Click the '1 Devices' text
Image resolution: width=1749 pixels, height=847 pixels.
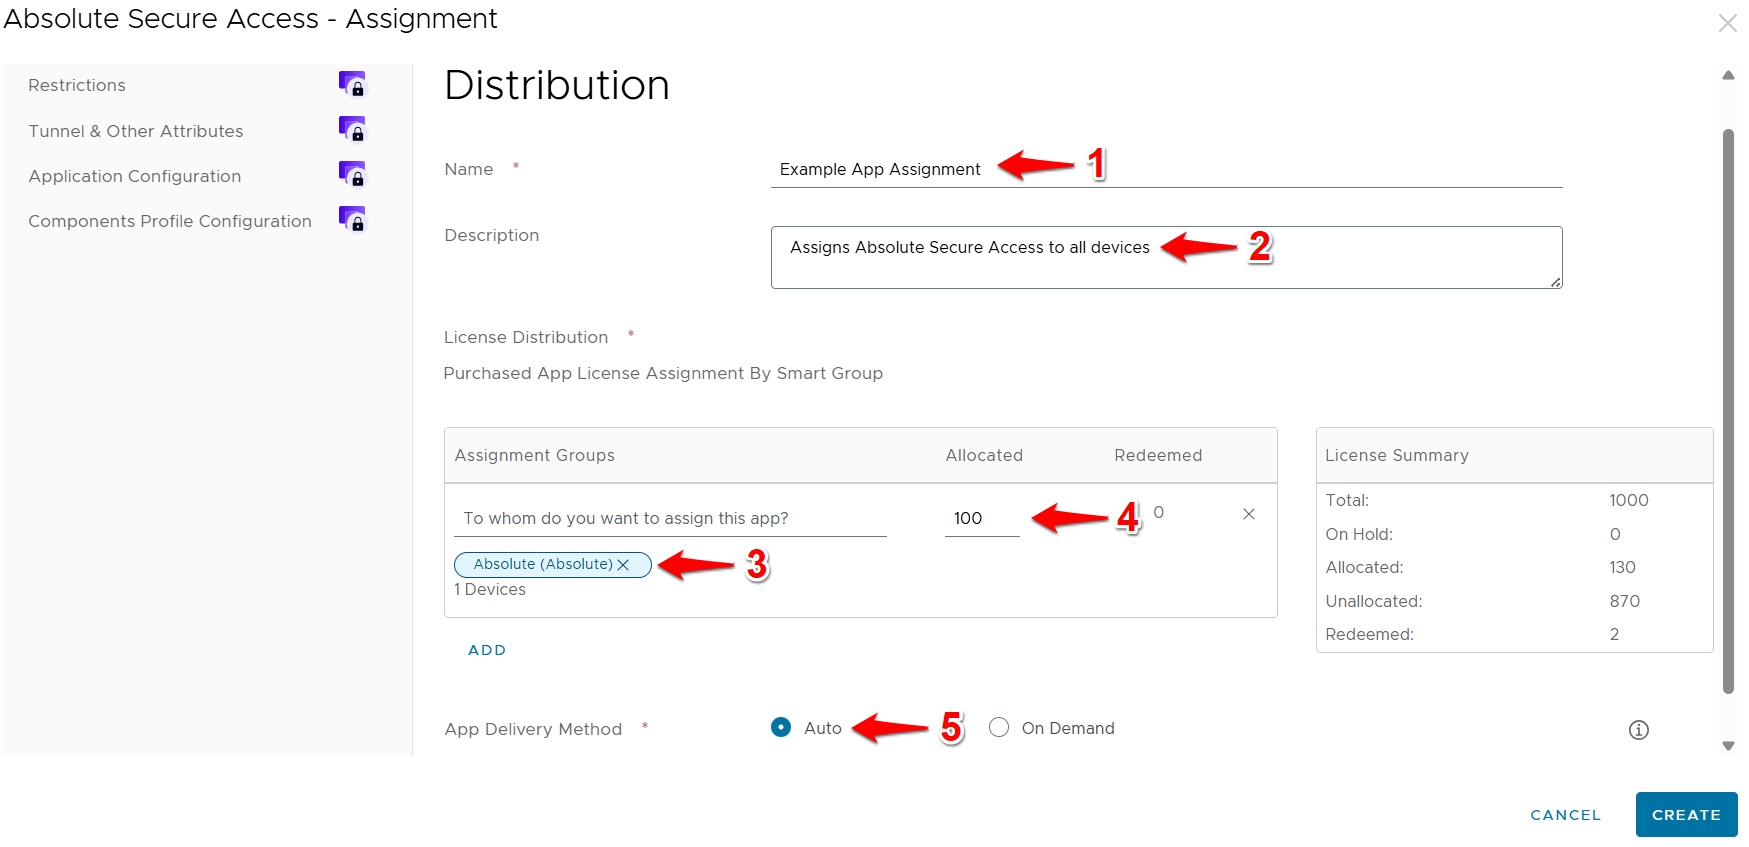tap(490, 590)
